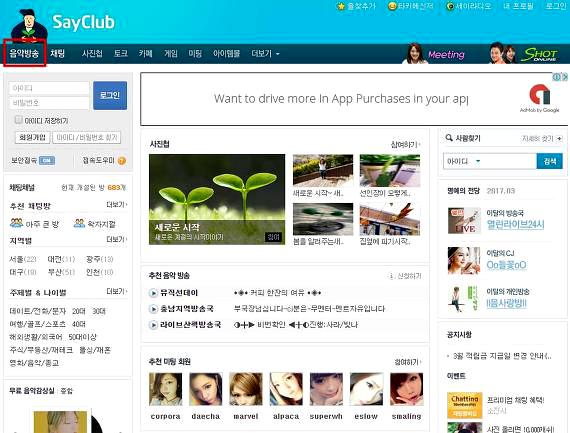Click the blue 로그인 button
Image resolution: width=570 pixels, height=433 pixels.
tap(110, 95)
